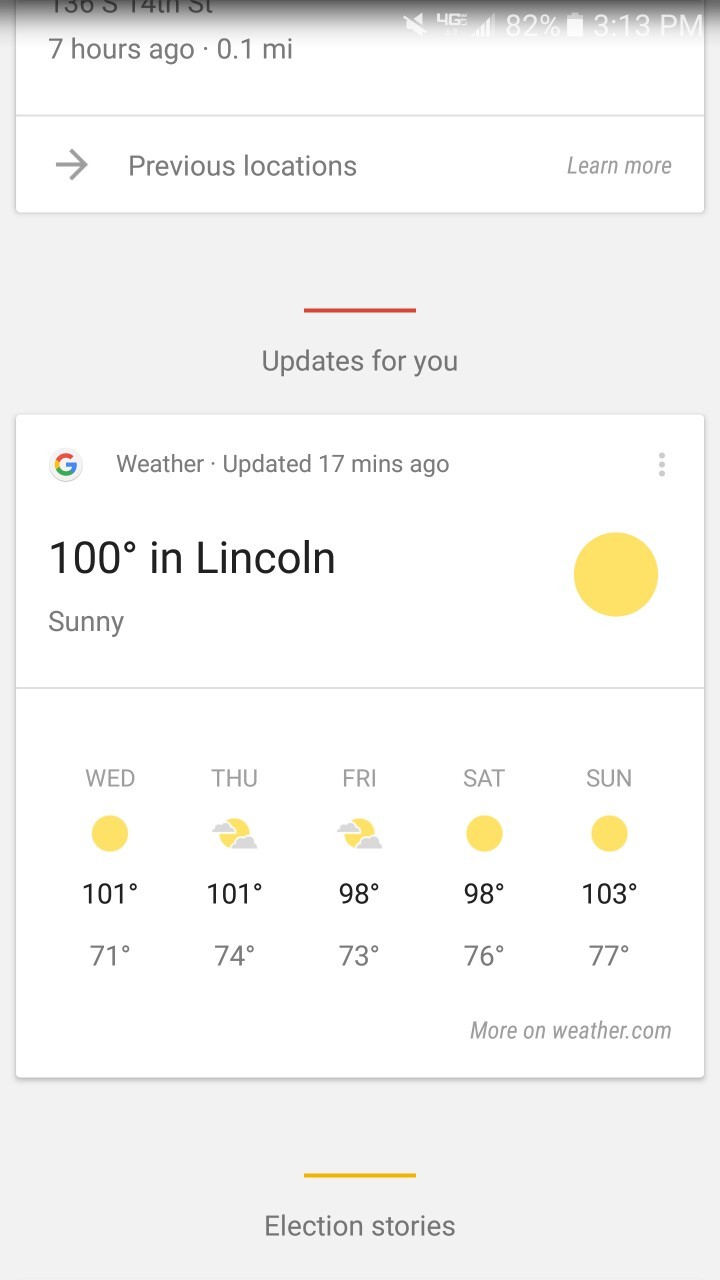720x1280 pixels.
Task: Tap Sunday's 103° high temperature
Action: tap(609, 893)
